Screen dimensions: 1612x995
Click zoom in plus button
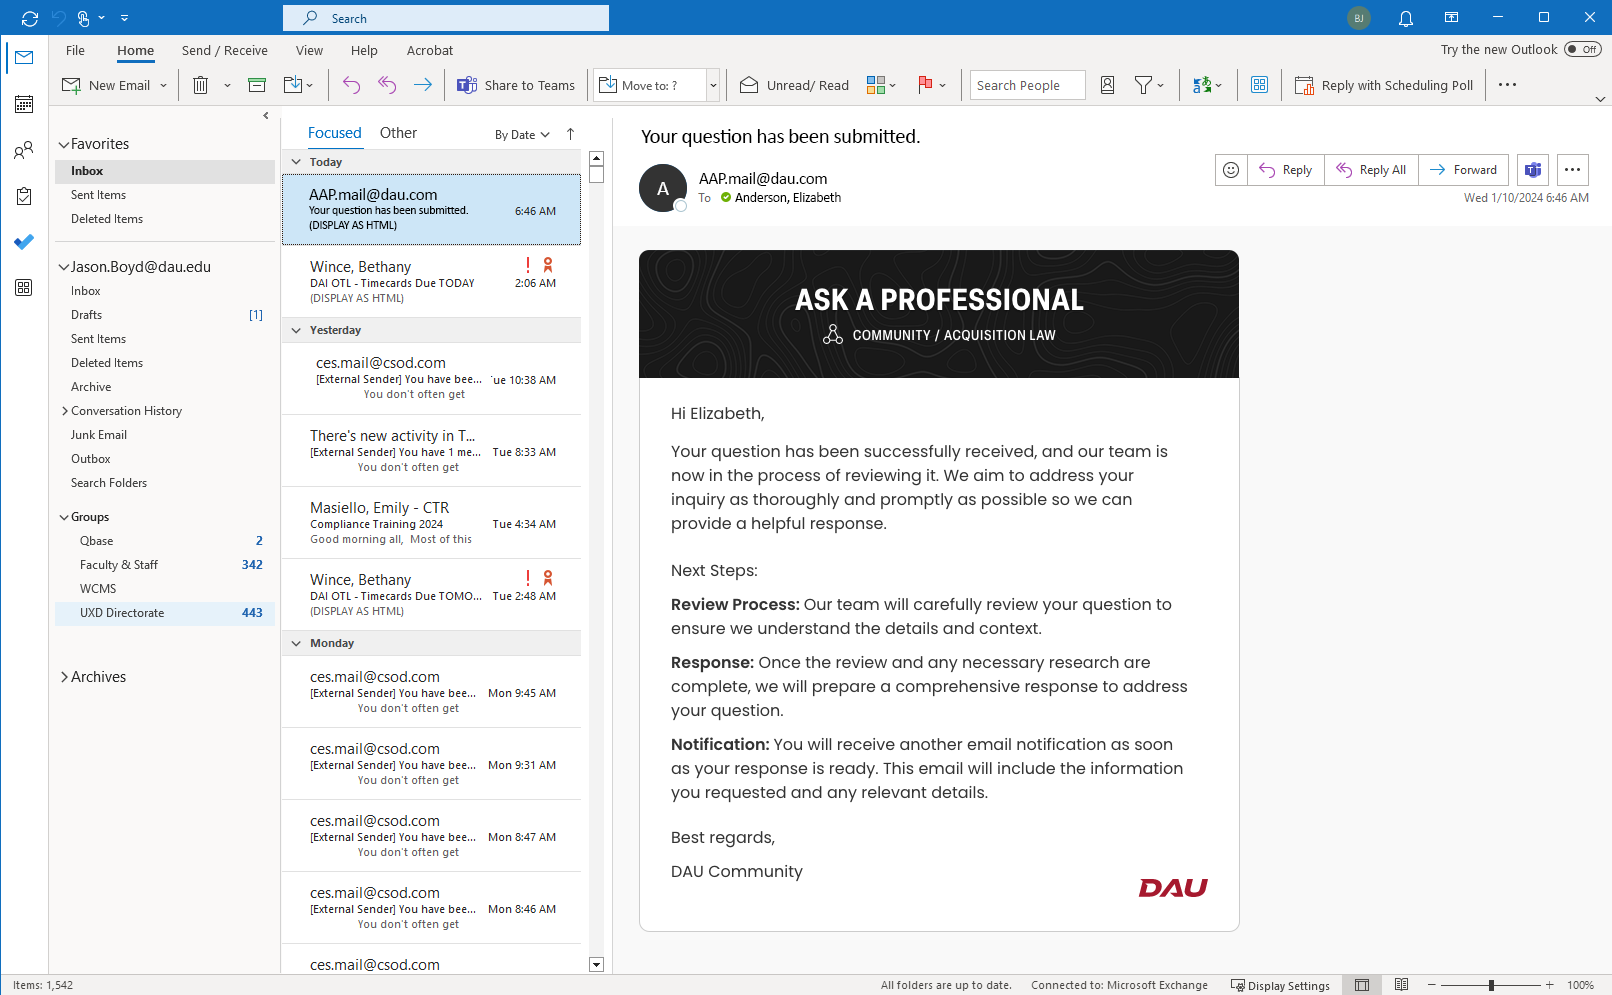pos(1550,985)
